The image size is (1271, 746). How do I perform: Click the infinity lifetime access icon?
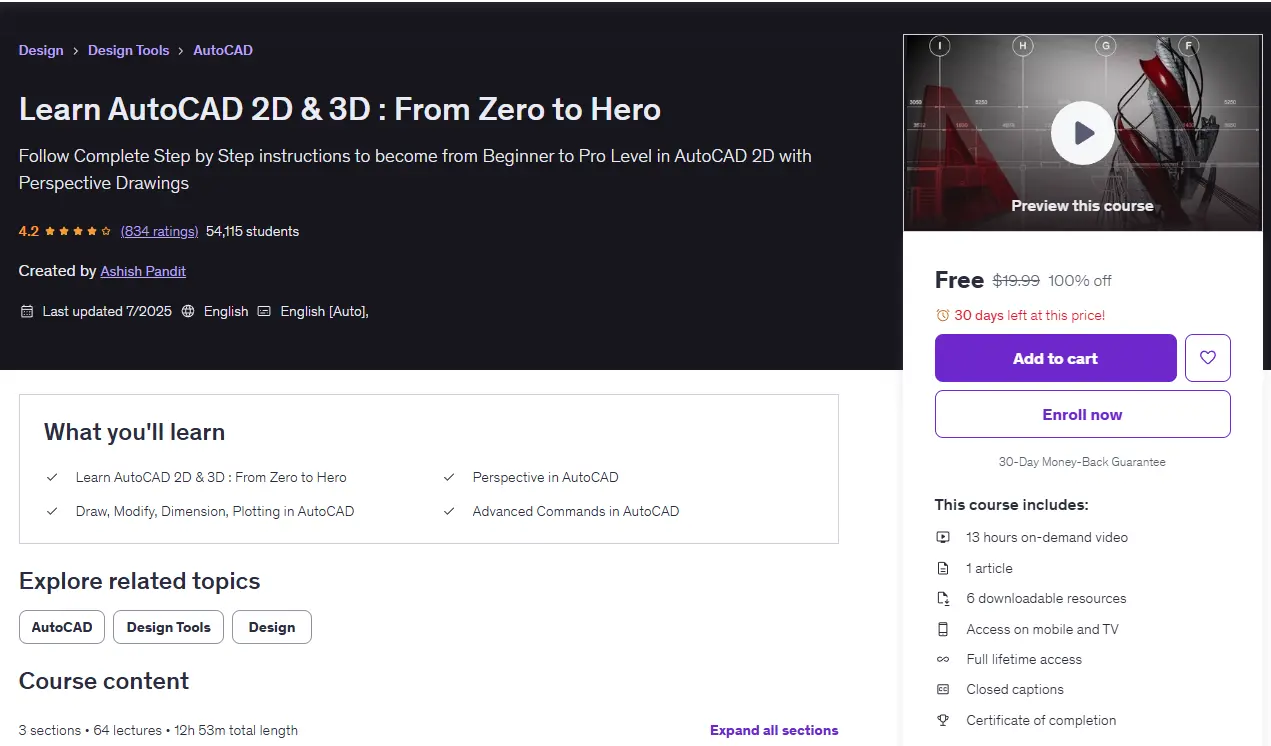coord(943,659)
